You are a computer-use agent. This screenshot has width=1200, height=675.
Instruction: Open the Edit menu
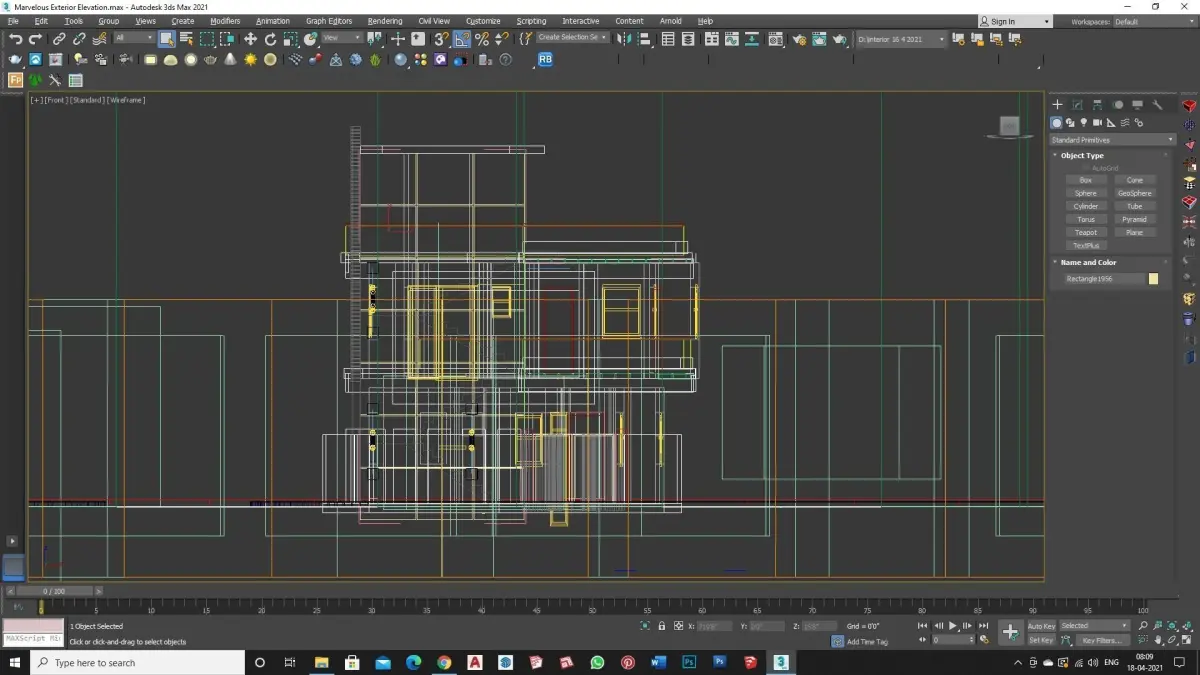41,21
